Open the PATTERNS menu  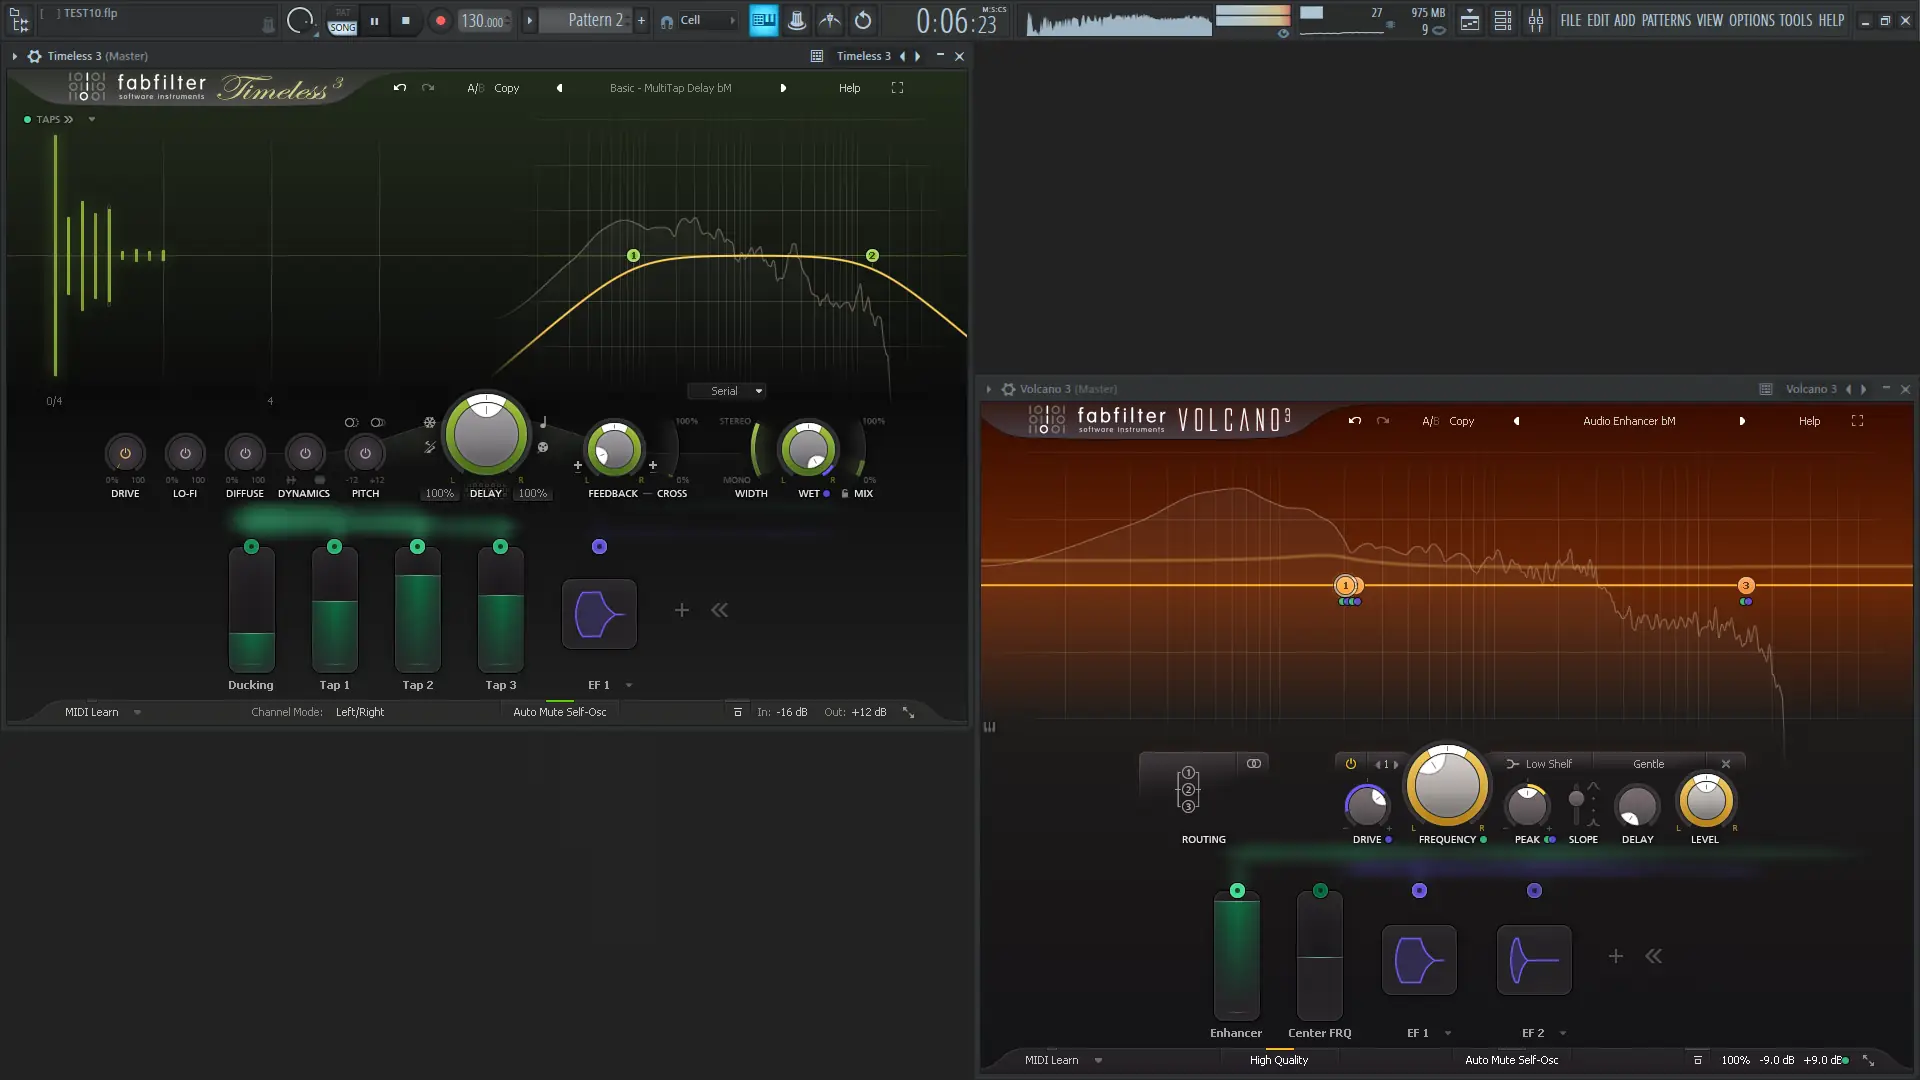(1665, 20)
